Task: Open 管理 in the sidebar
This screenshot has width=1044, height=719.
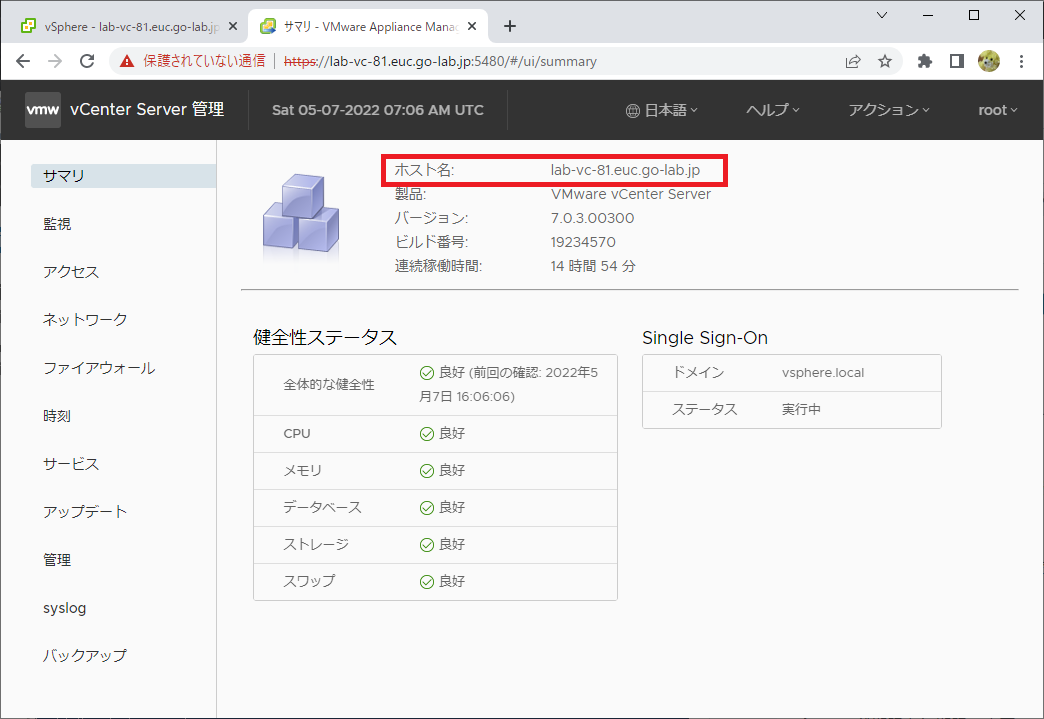Action: [x=57, y=560]
